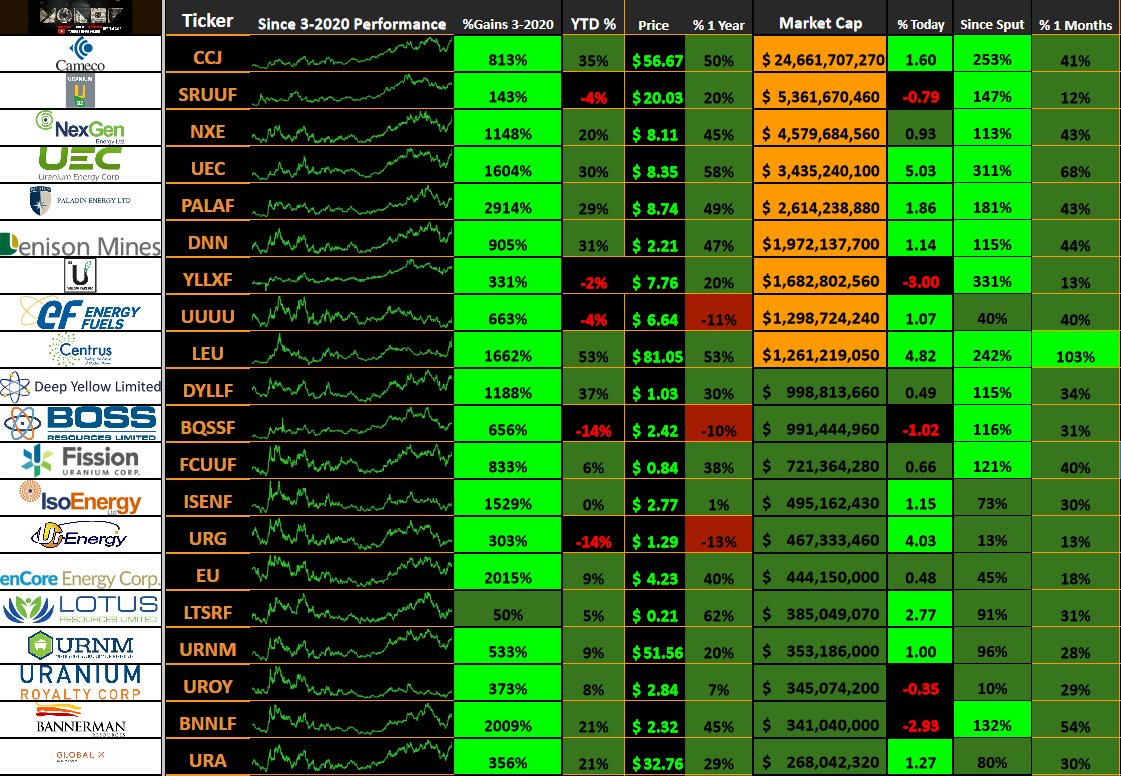Click the Price column header

653,25
